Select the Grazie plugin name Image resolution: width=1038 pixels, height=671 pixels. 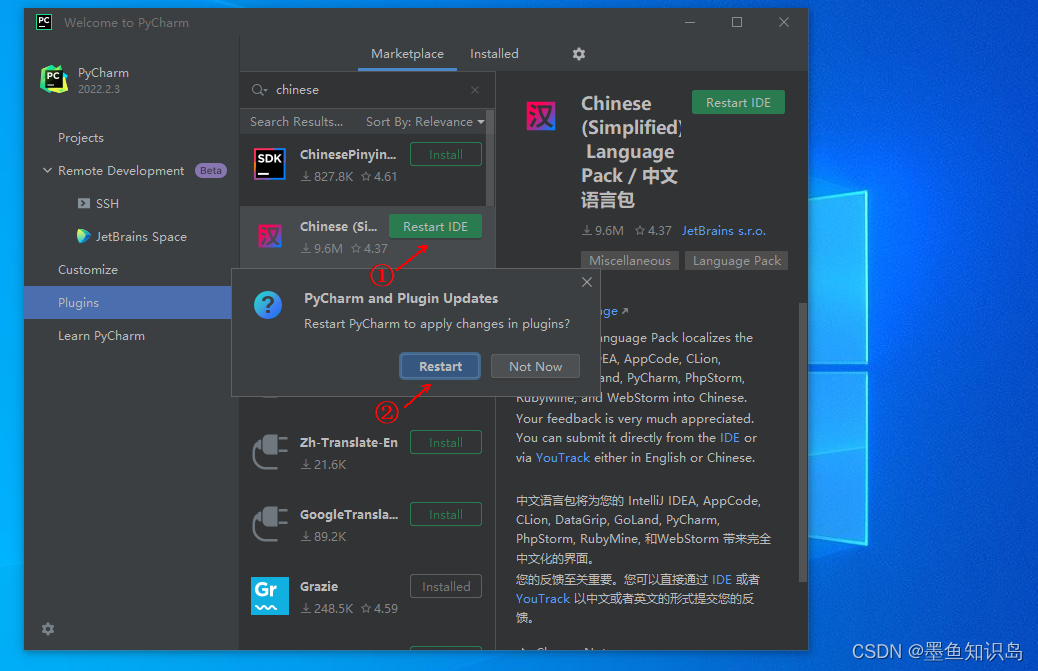318,586
